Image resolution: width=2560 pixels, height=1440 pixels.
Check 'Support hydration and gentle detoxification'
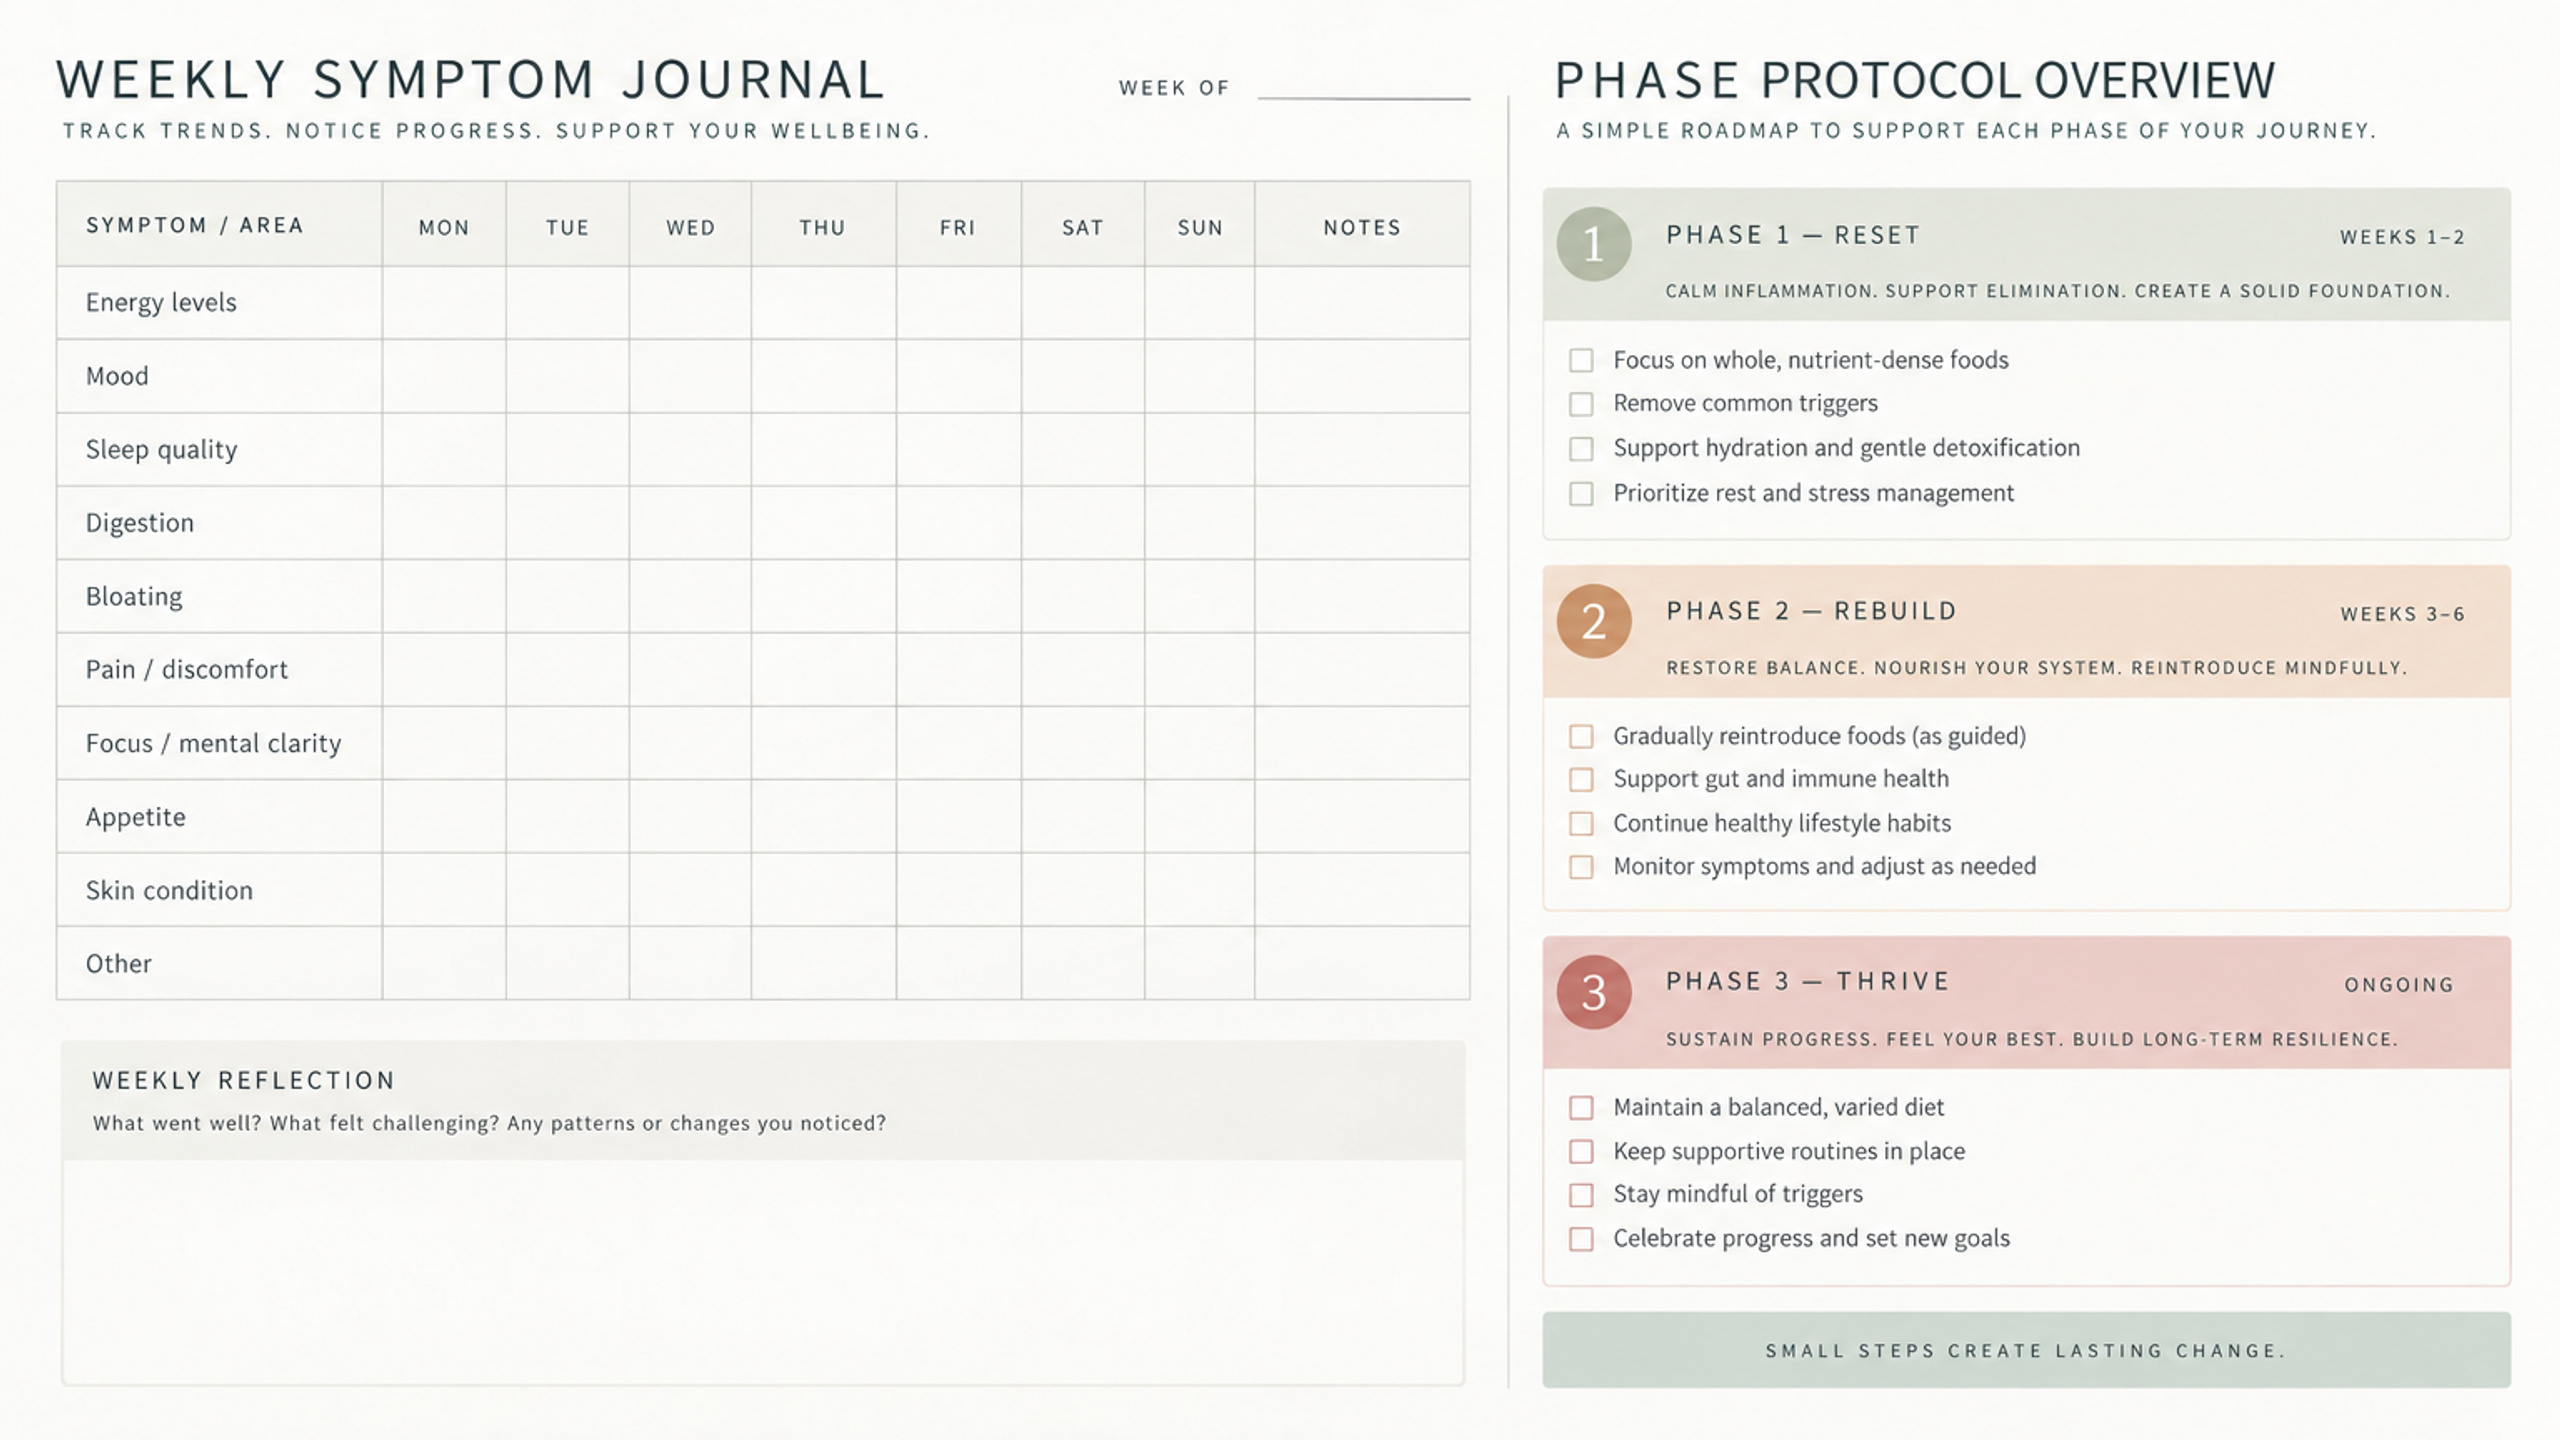pos(1581,449)
